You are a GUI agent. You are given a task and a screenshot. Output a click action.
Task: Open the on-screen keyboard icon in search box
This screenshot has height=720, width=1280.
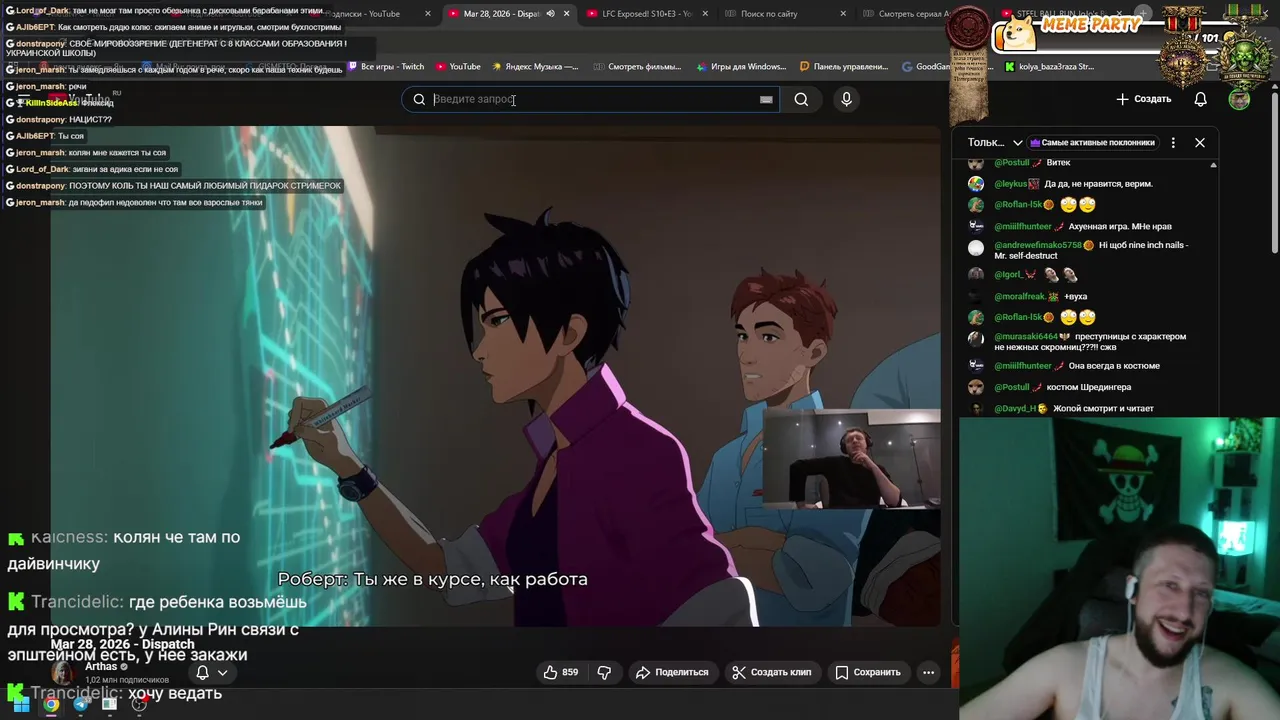click(x=766, y=99)
